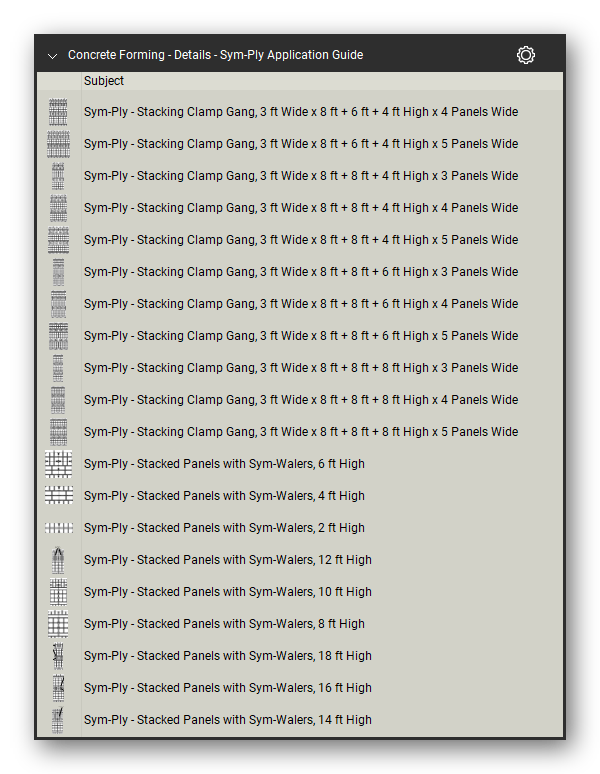600x774 pixels.
Task: Select text Stacked Panels with Sym-Walers, 18 ft High
Action: coord(227,656)
